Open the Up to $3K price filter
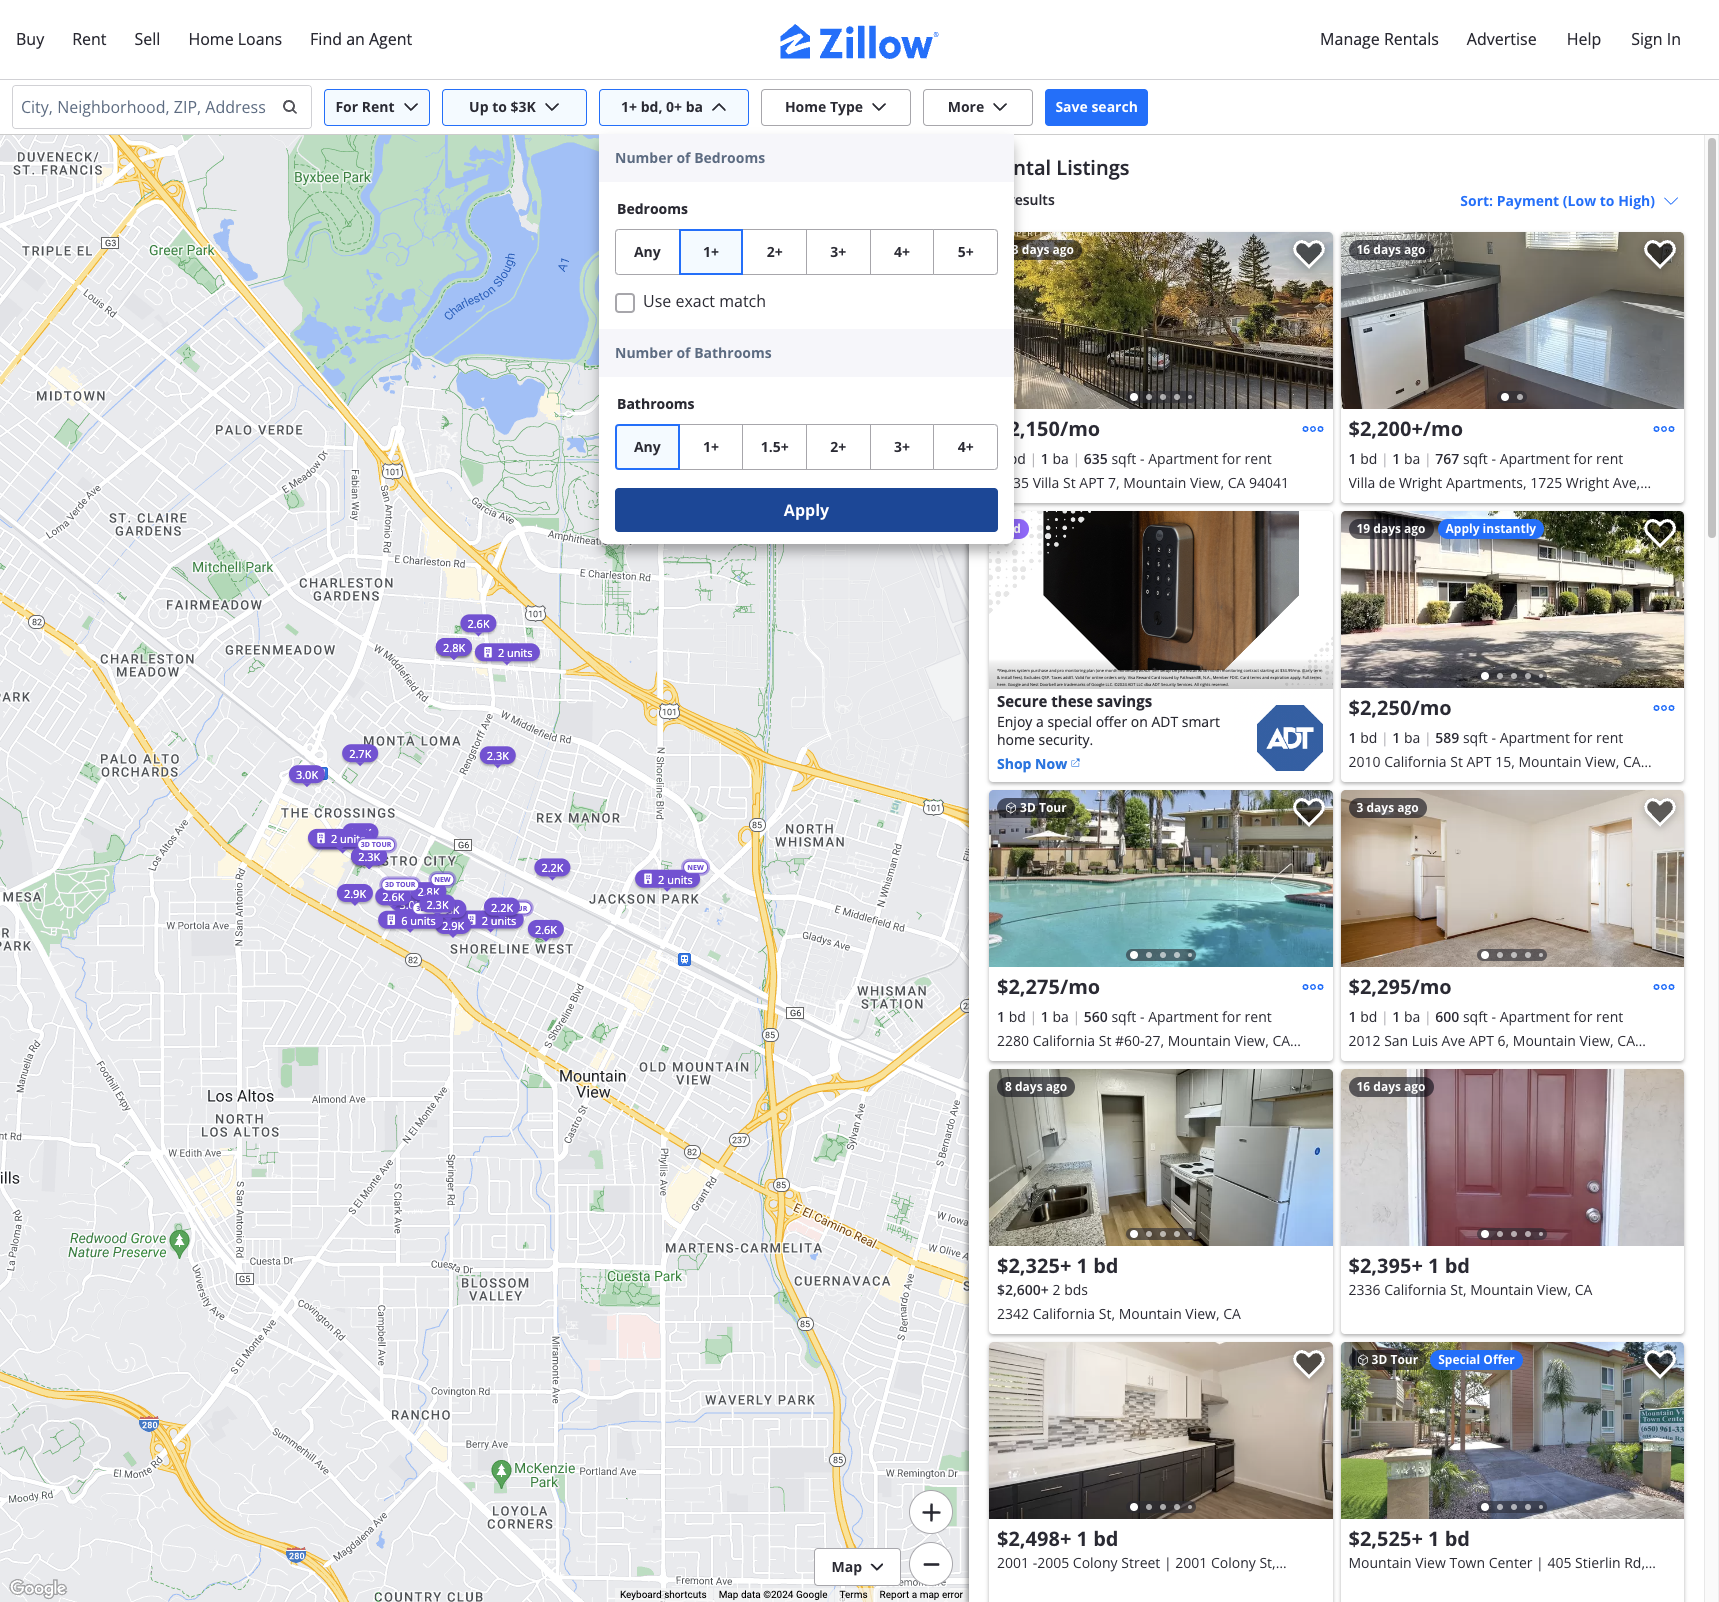 click(514, 107)
